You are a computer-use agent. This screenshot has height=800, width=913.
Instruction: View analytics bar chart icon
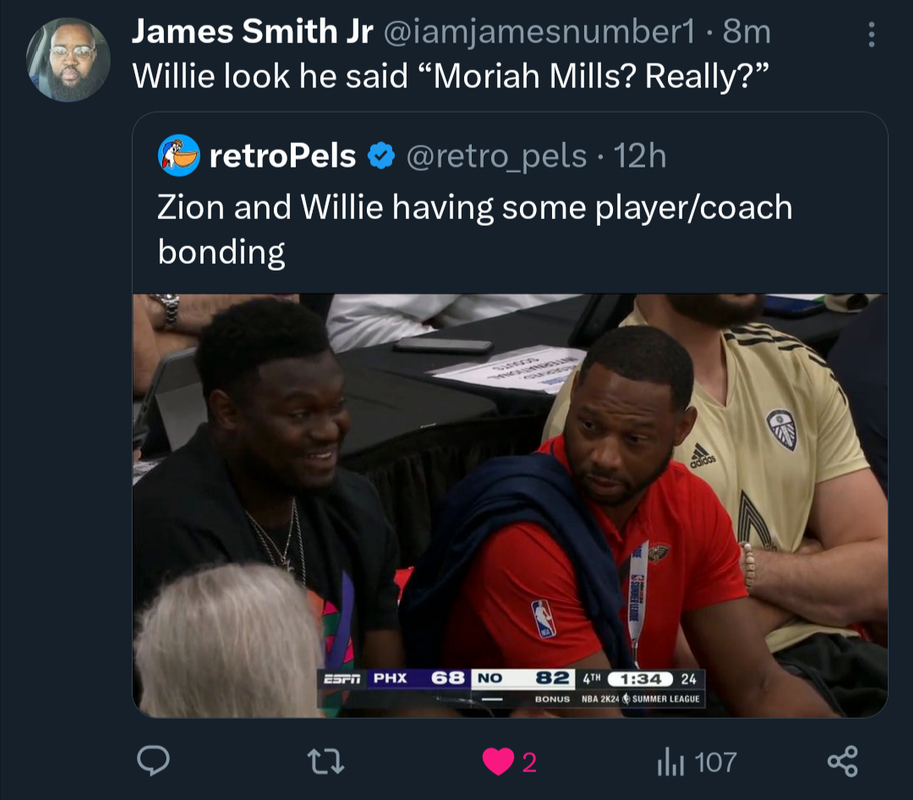[x=670, y=762]
